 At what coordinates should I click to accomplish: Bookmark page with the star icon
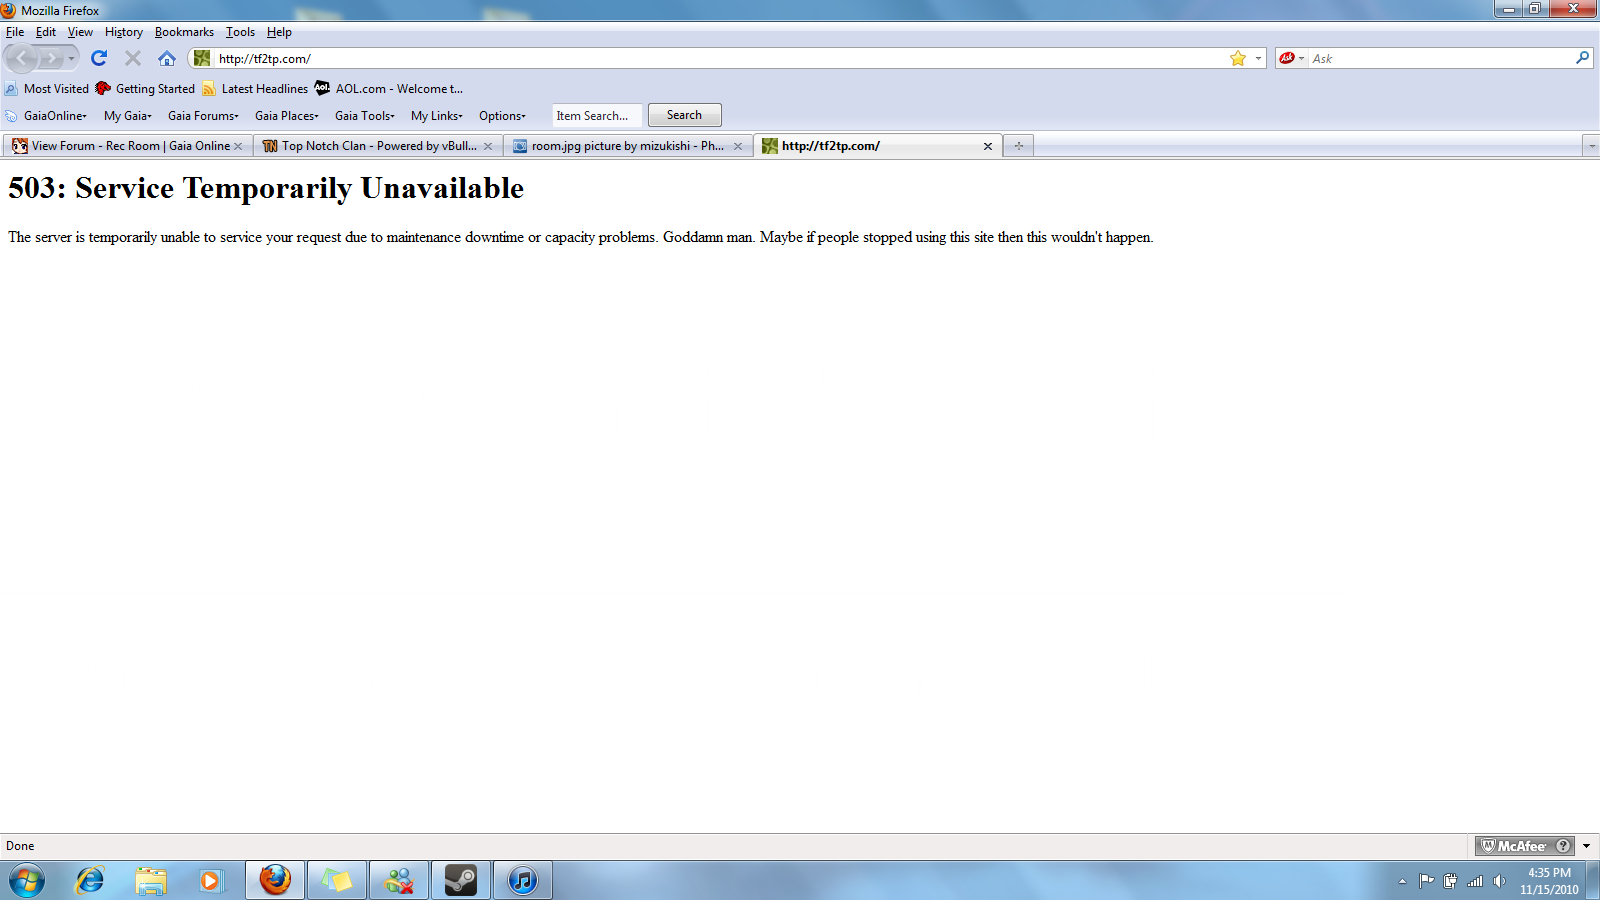[1238, 58]
